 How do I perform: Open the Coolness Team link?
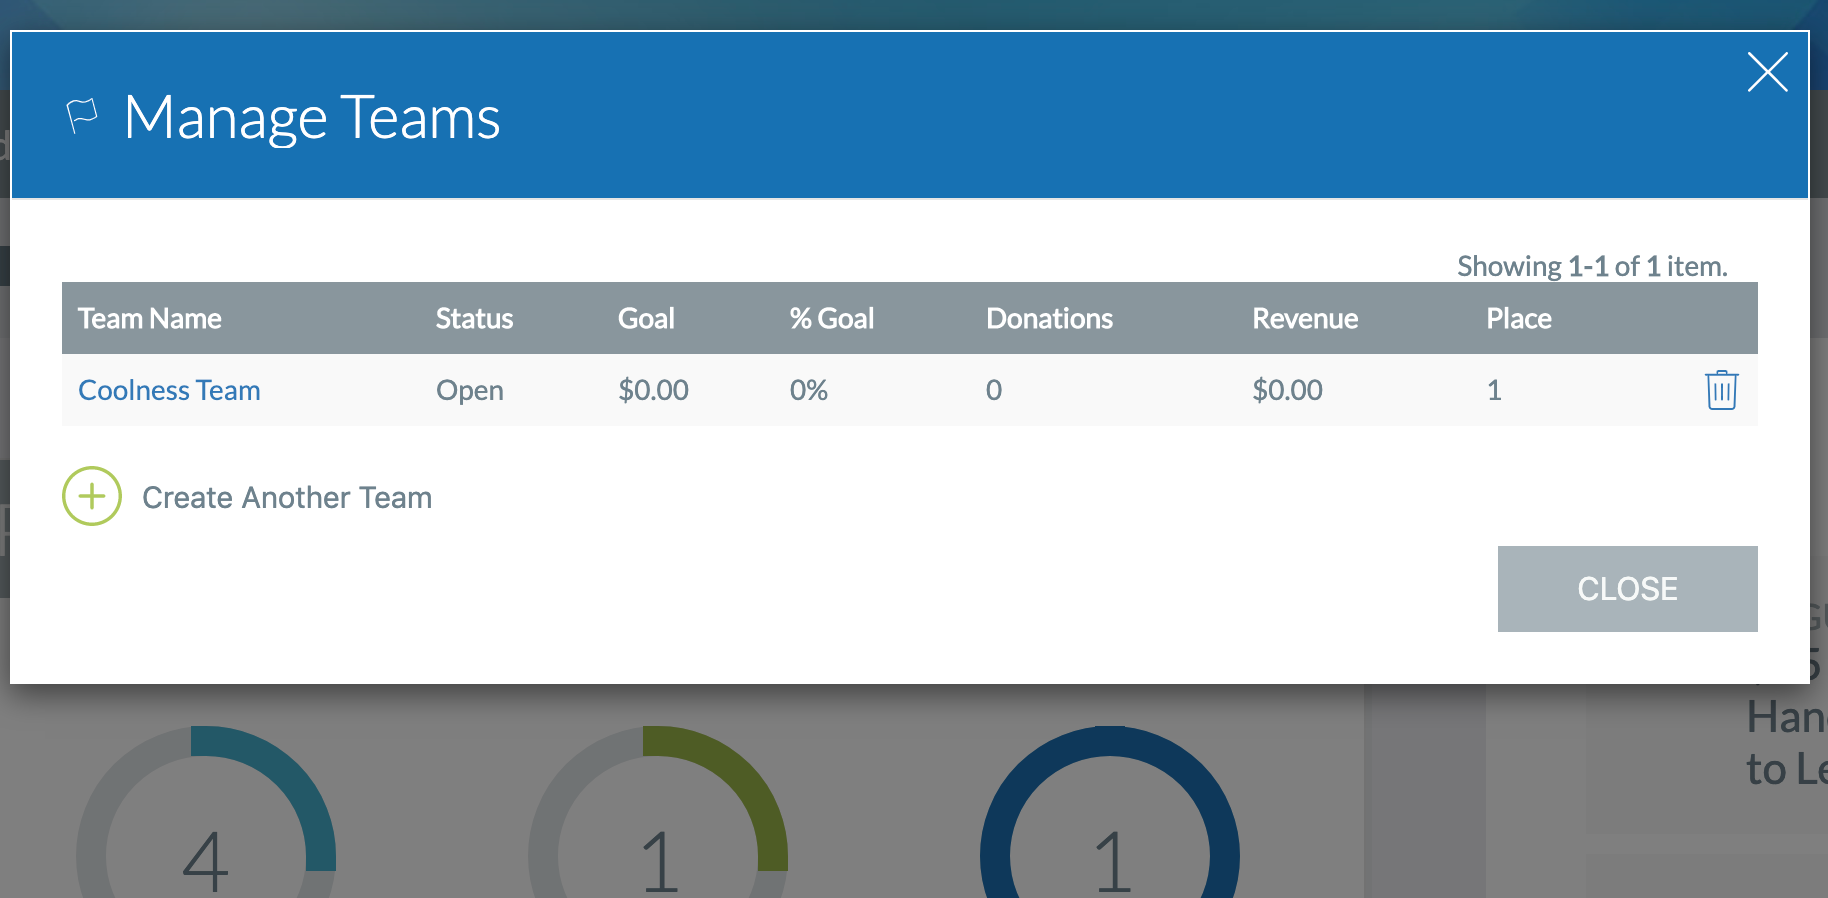[169, 390]
